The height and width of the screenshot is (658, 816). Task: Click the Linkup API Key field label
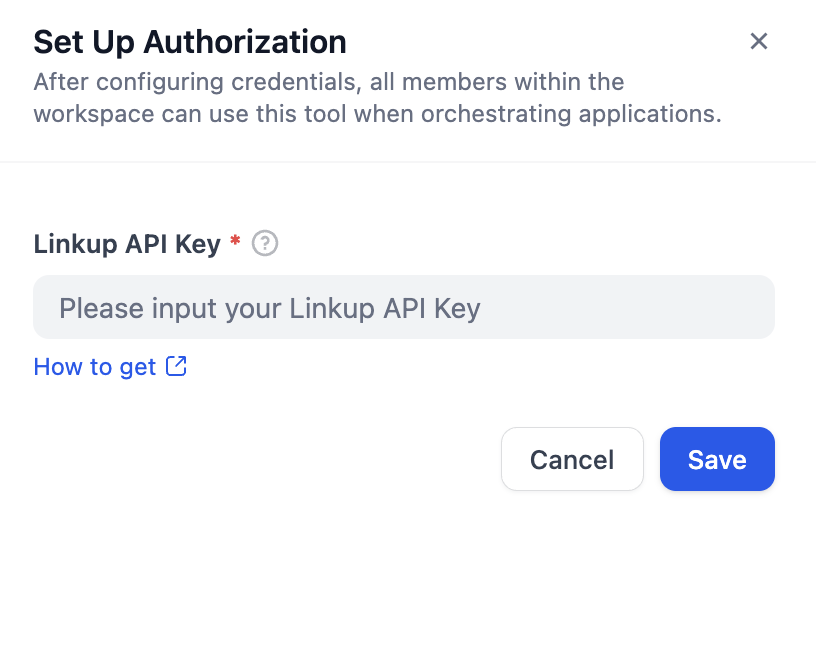[x=126, y=243]
